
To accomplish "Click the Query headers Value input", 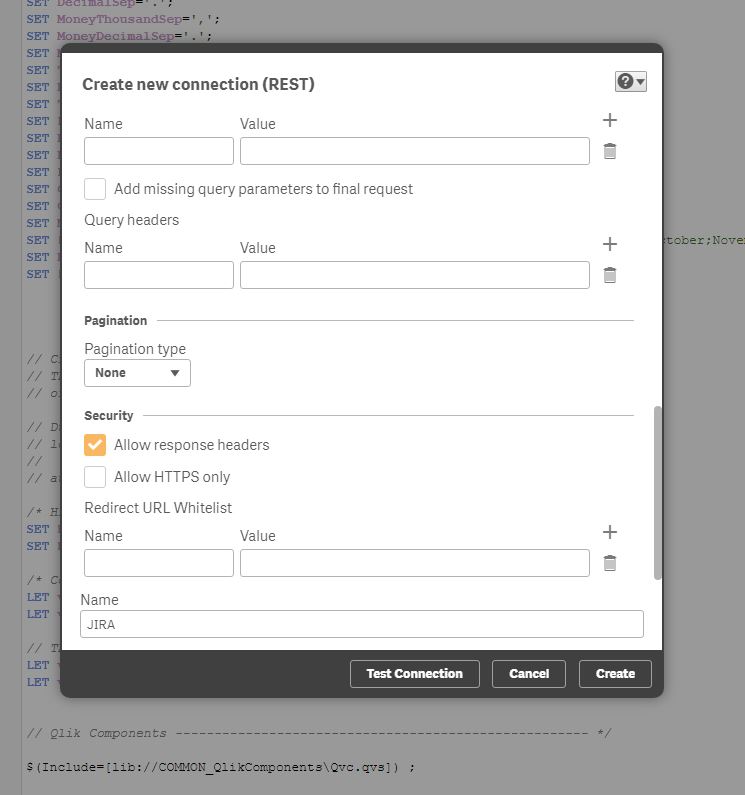I will (x=414, y=275).
